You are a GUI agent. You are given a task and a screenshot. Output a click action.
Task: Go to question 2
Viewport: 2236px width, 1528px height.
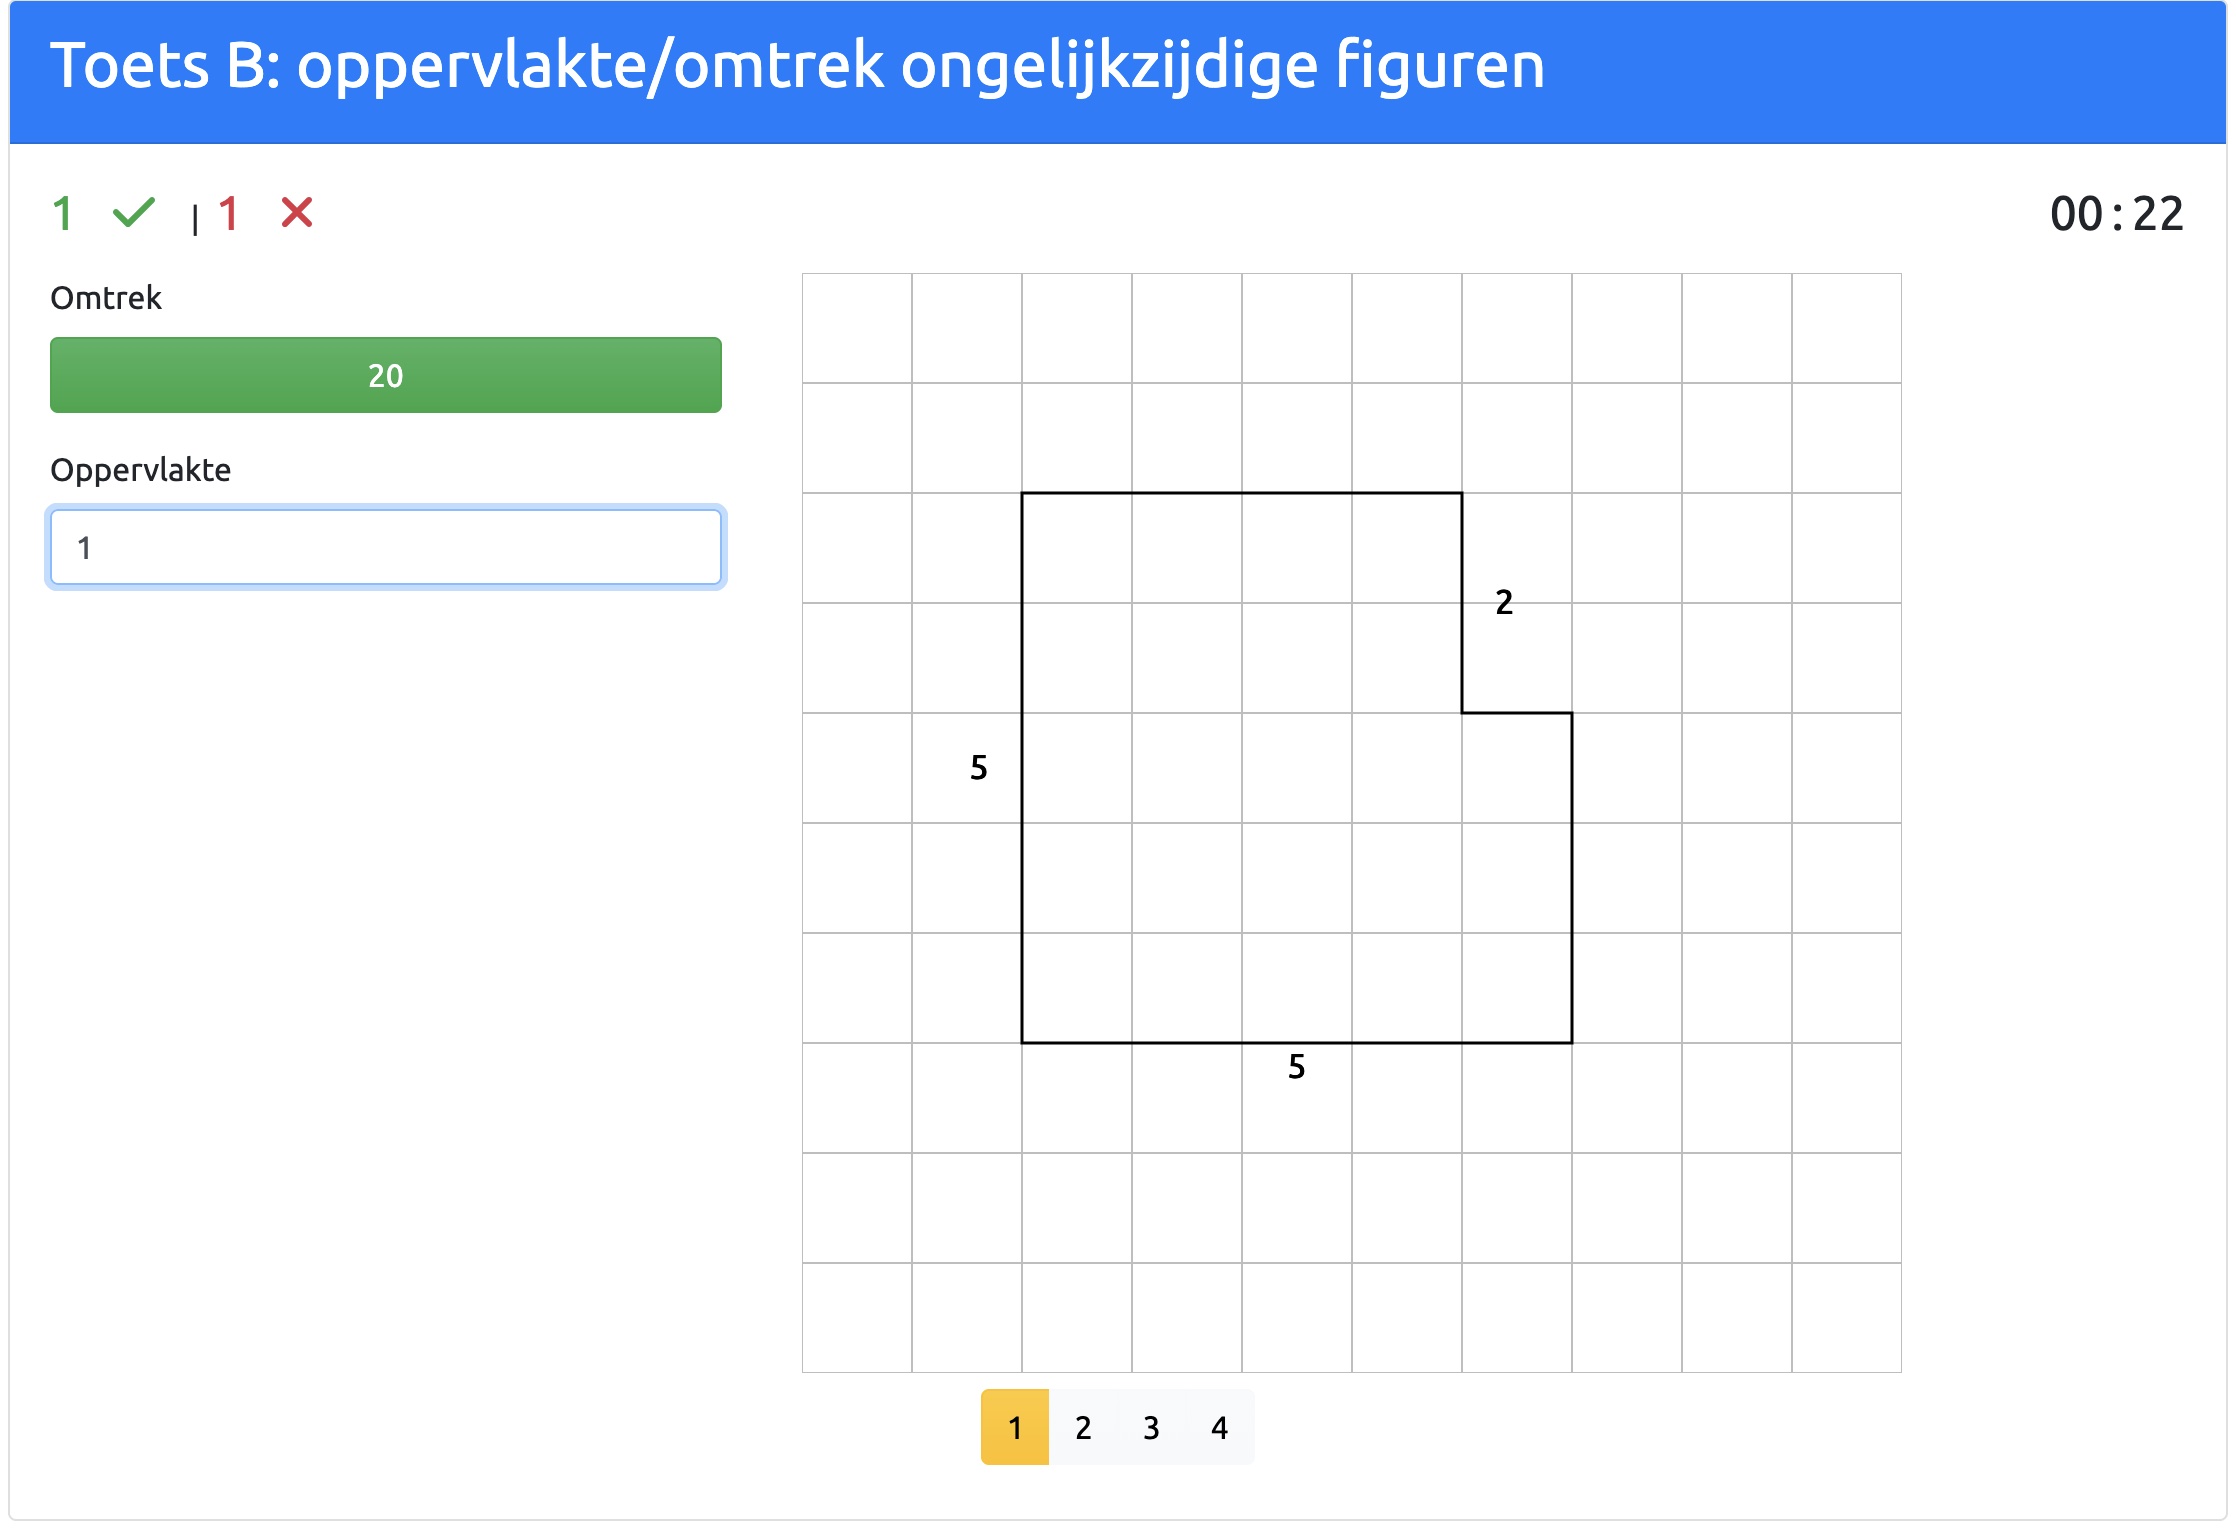tap(1083, 1427)
